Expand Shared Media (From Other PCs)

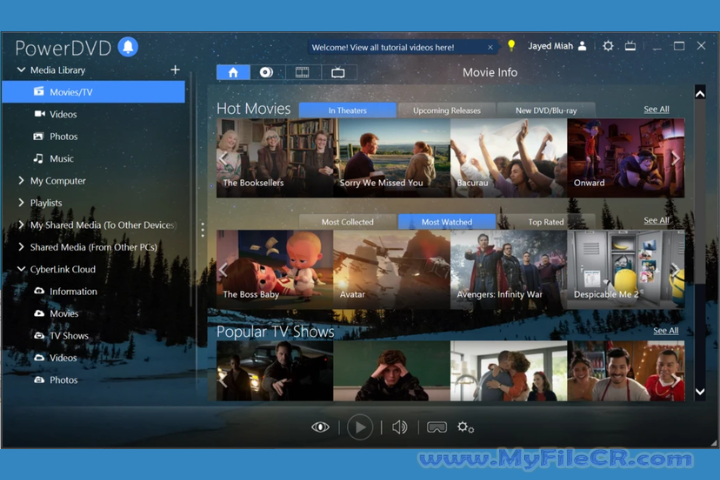pos(21,247)
